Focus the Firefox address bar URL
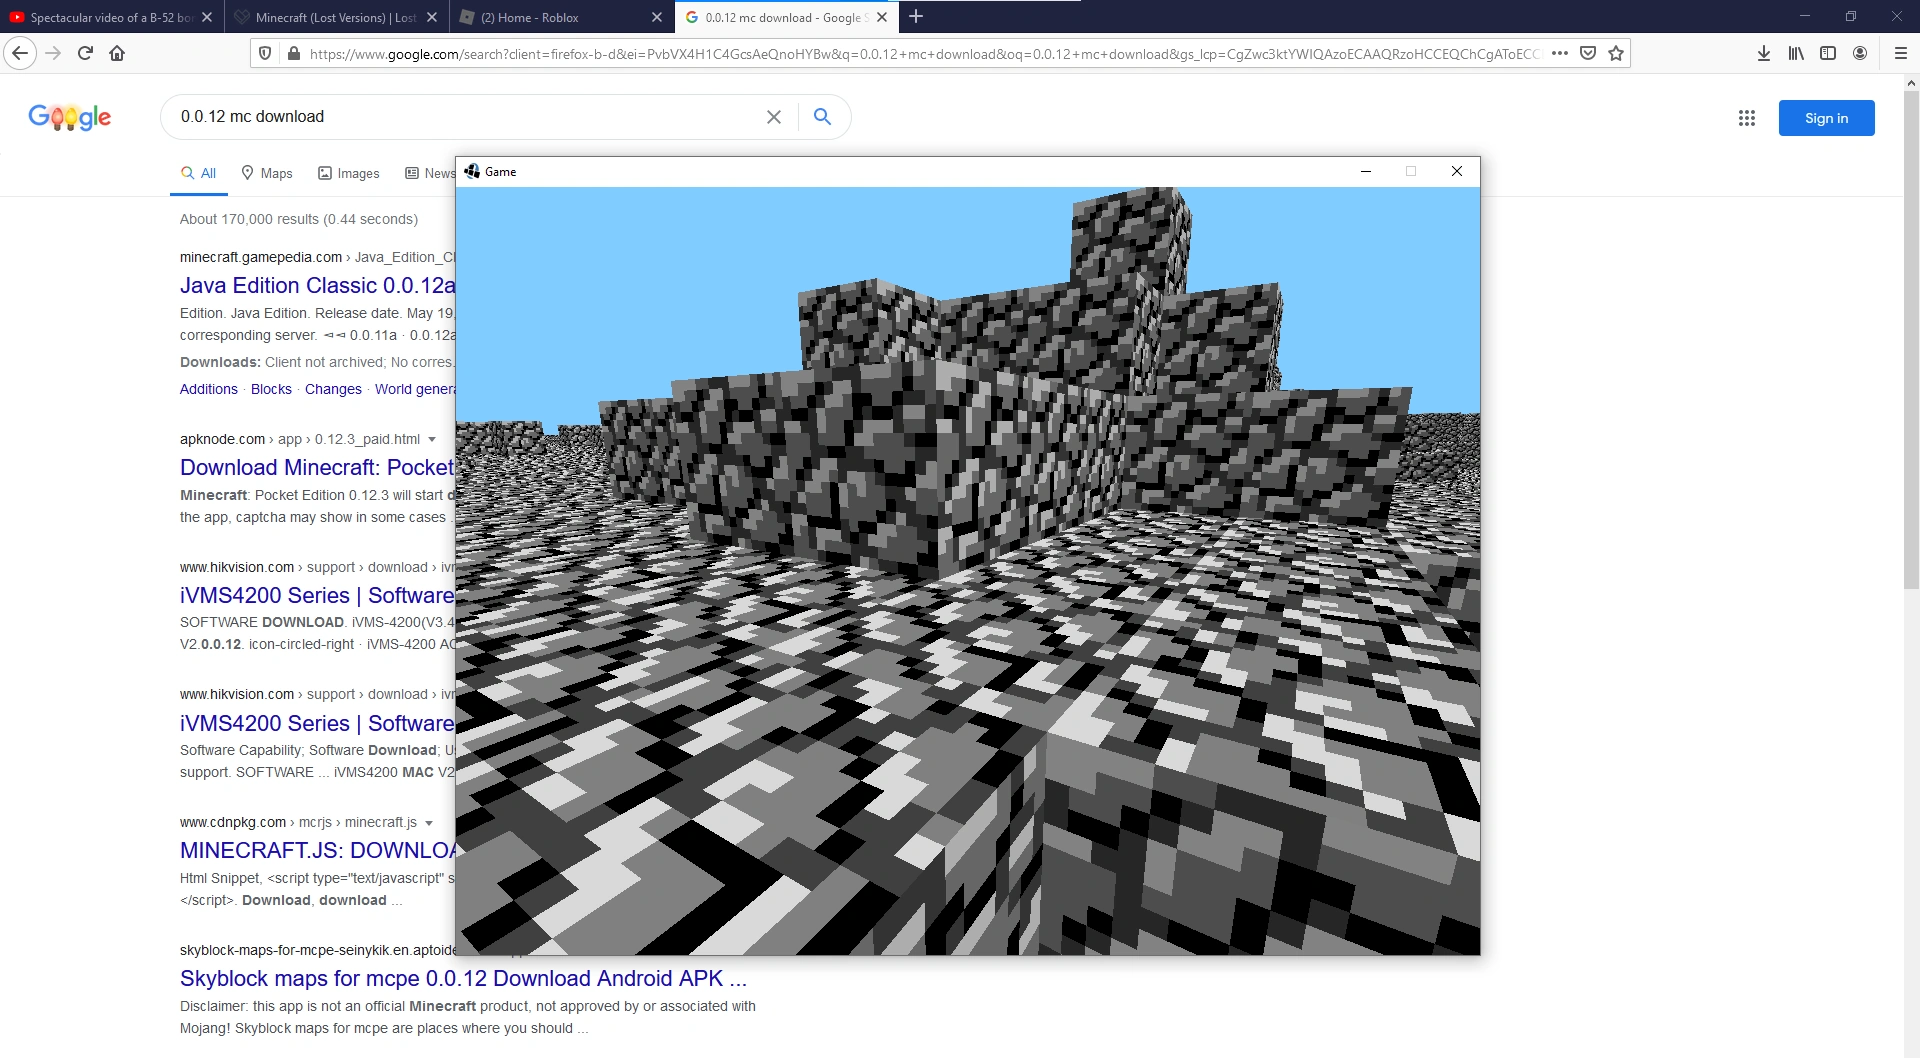Screen dimensions: 1920x1058 (925, 54)
